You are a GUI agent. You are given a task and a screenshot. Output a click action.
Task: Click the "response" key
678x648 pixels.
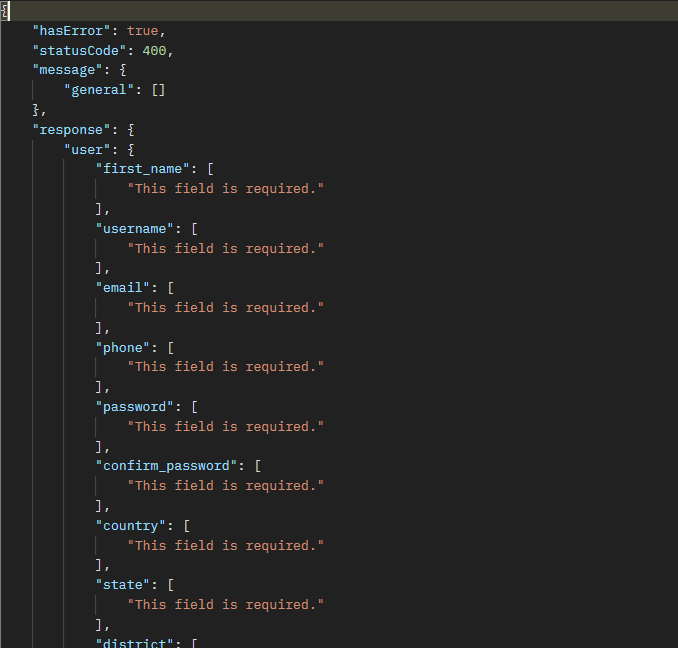[x=71, y=130]
